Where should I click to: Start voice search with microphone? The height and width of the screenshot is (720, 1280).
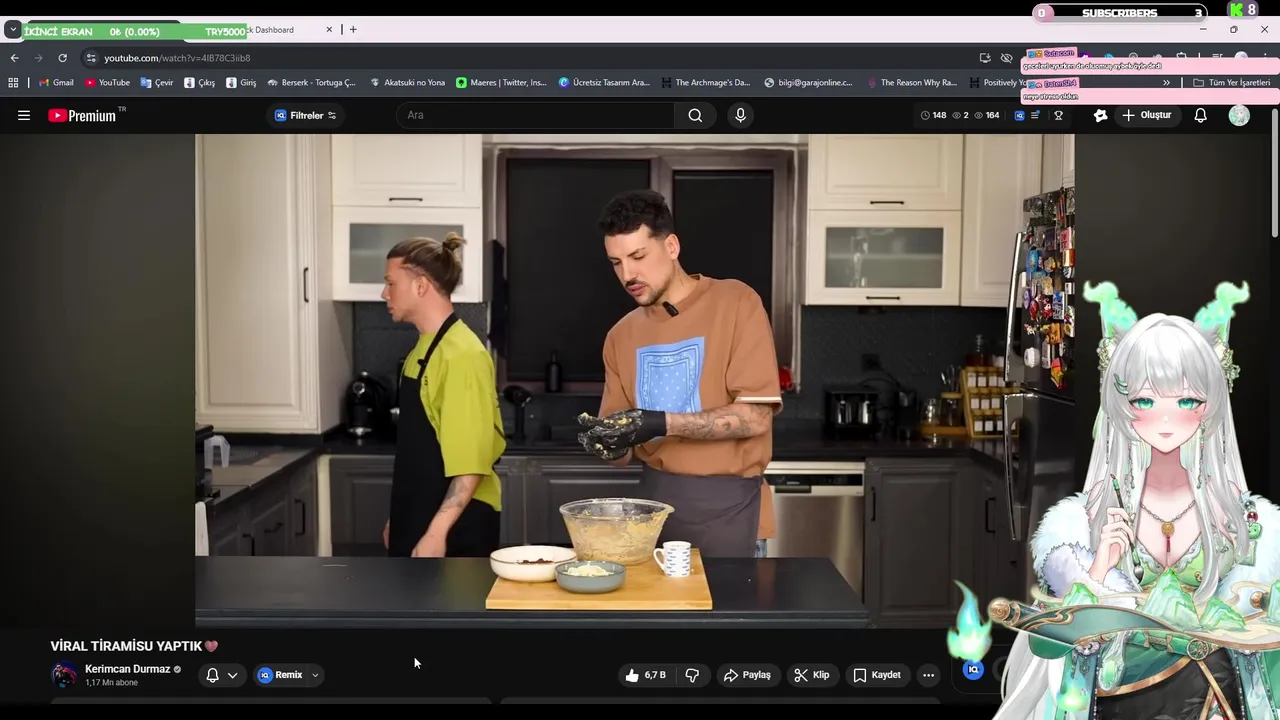point(740,115)
